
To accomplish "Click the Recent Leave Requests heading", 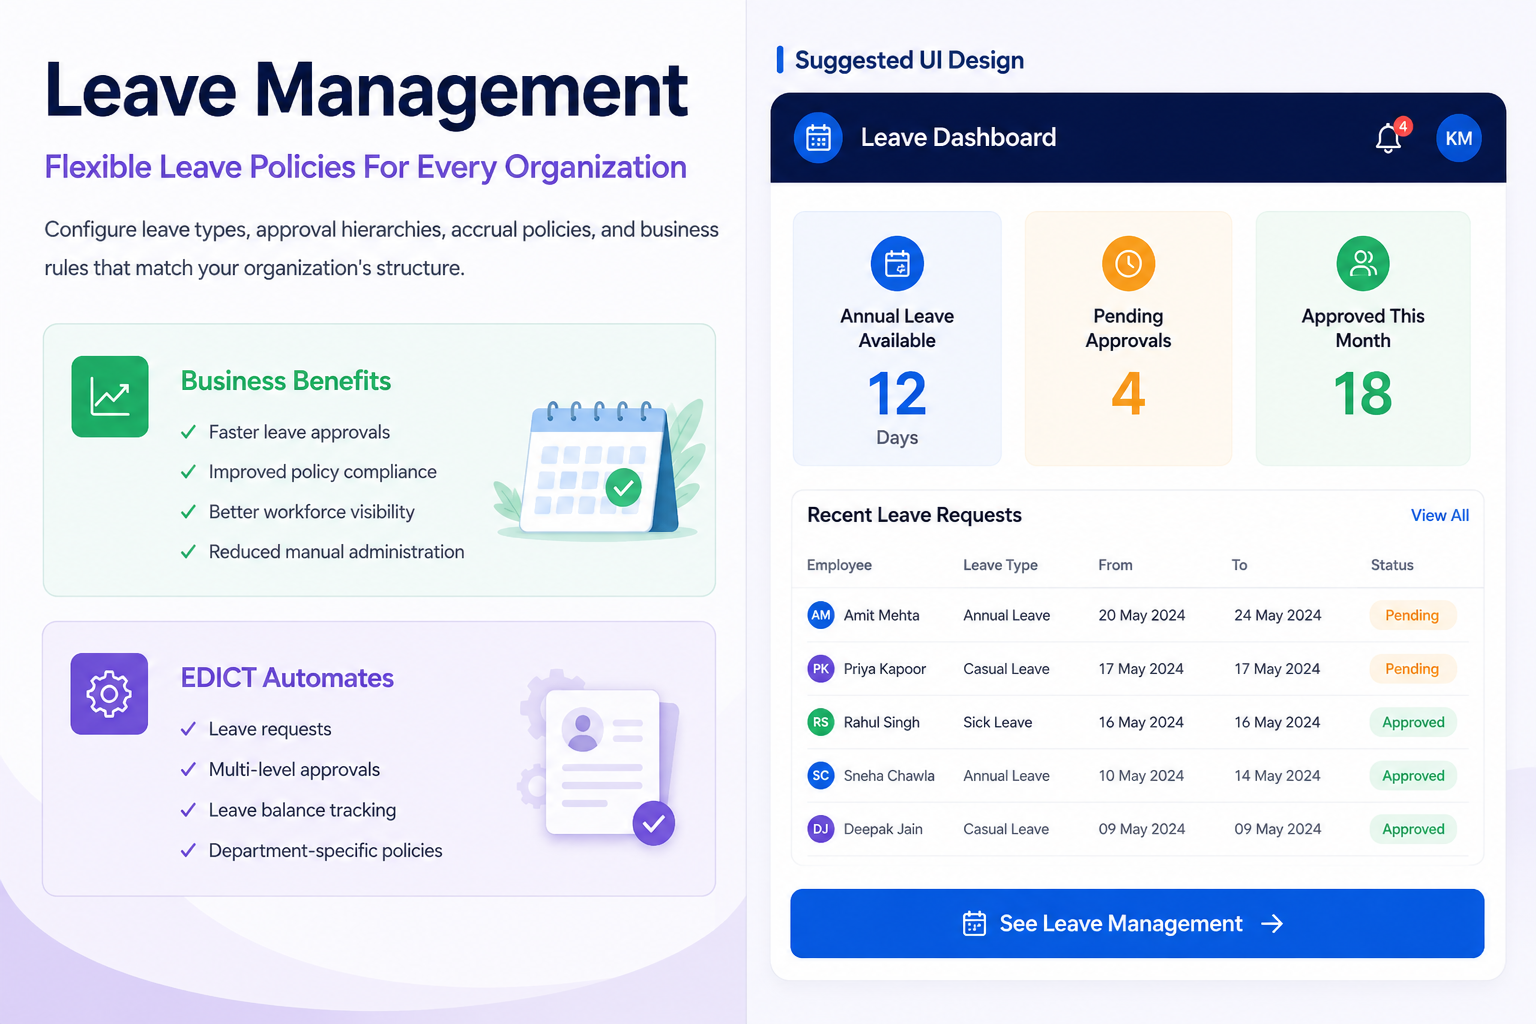I will pyautogui.click(x=914, y=515).
